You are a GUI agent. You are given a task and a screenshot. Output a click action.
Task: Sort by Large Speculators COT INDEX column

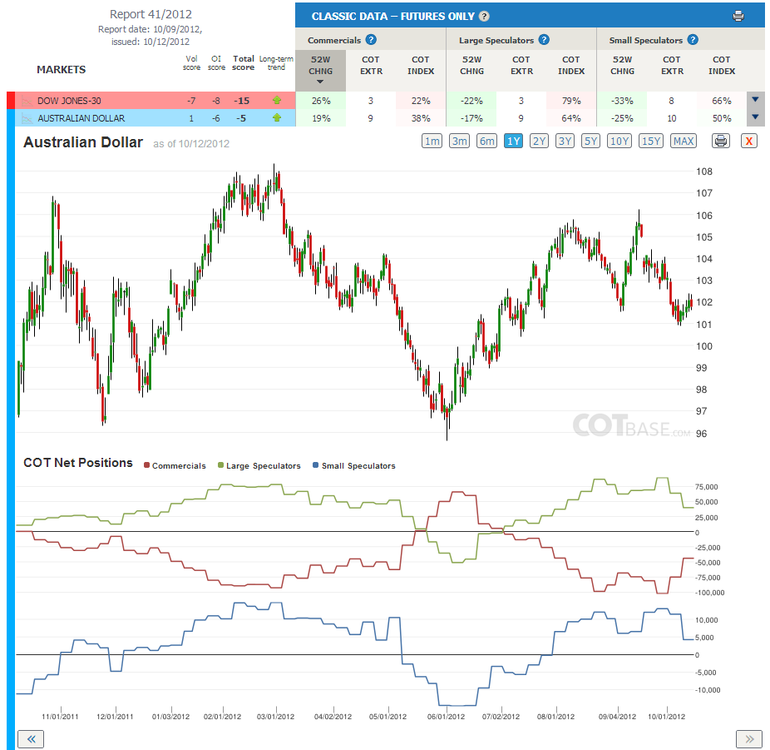pos(571,65)
